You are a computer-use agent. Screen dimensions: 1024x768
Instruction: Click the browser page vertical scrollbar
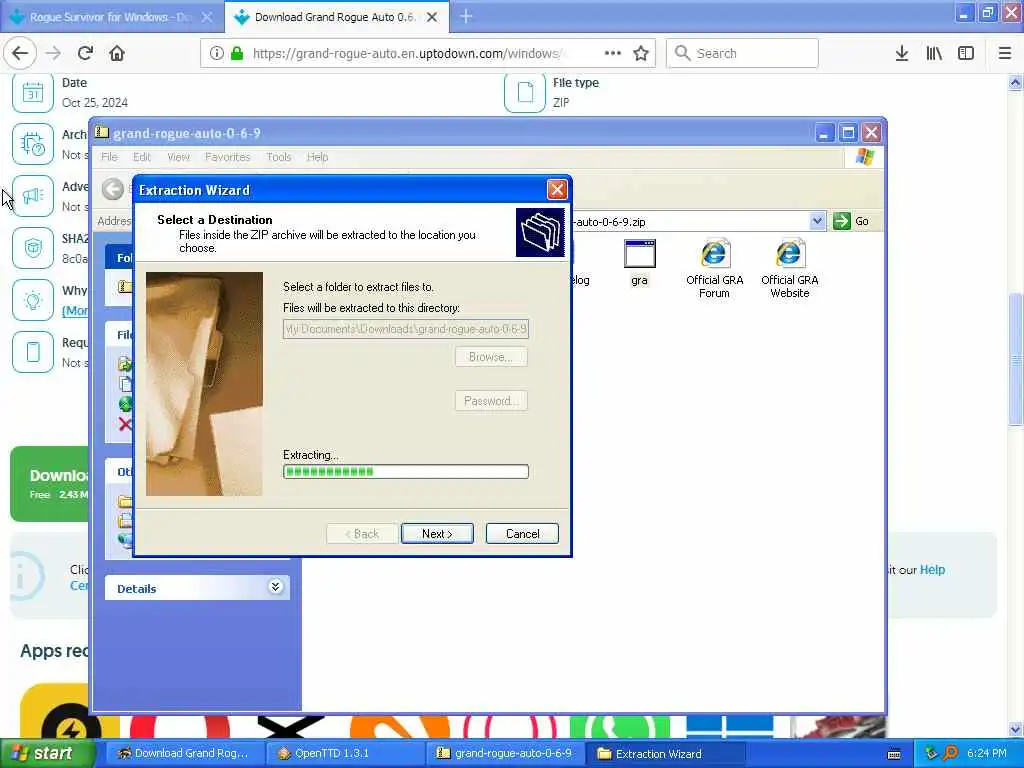1016,358
